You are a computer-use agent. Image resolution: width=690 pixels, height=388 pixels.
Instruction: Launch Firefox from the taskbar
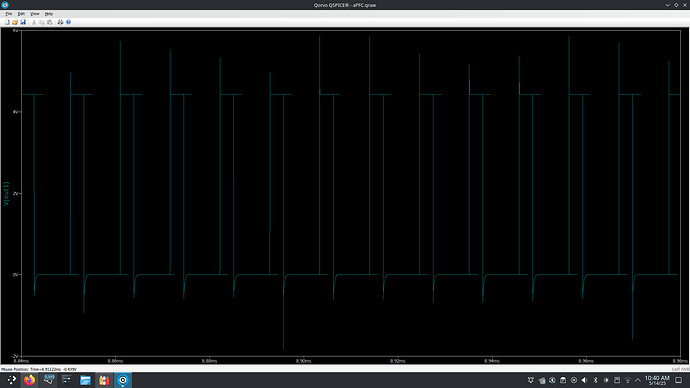tap(29, 380)
